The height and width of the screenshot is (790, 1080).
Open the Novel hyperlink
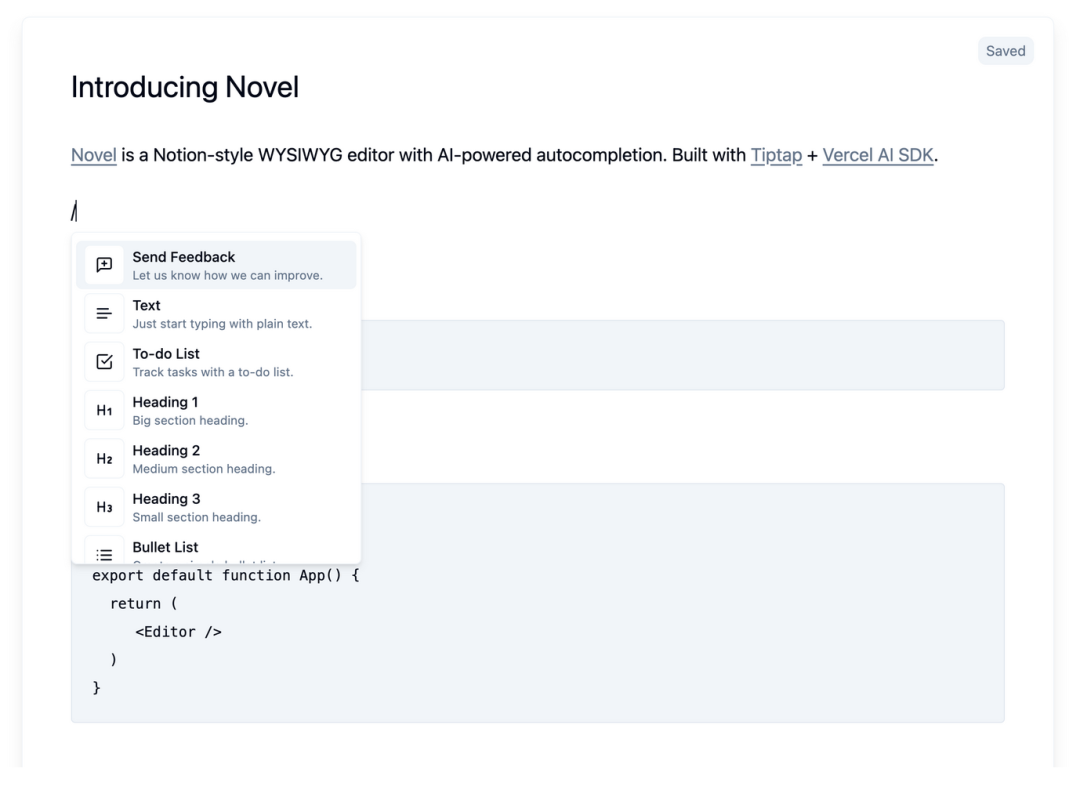pyautogui.click(x=94, y=155)
